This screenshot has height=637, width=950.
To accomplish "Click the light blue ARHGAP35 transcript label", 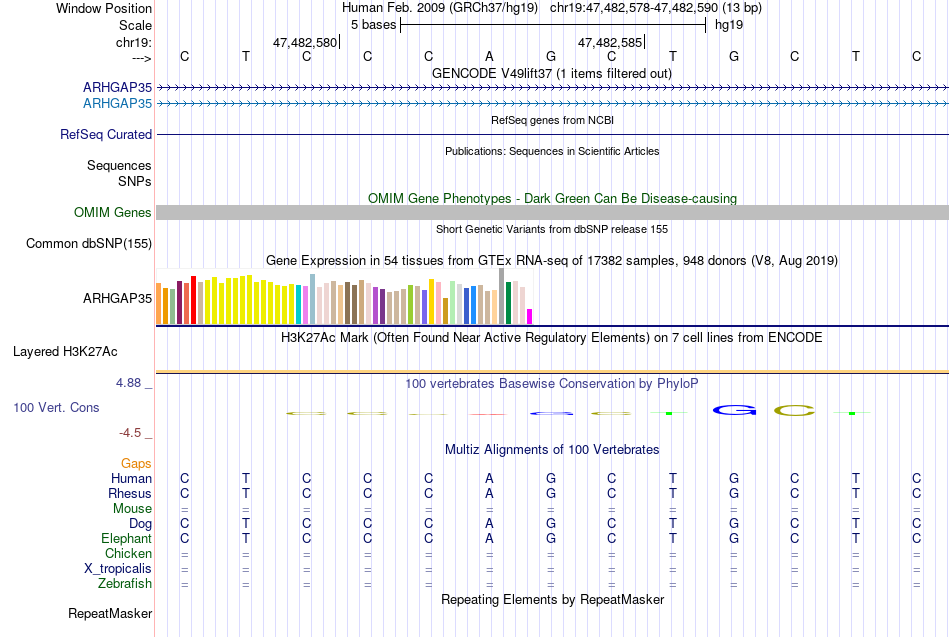I will (118, 104).
